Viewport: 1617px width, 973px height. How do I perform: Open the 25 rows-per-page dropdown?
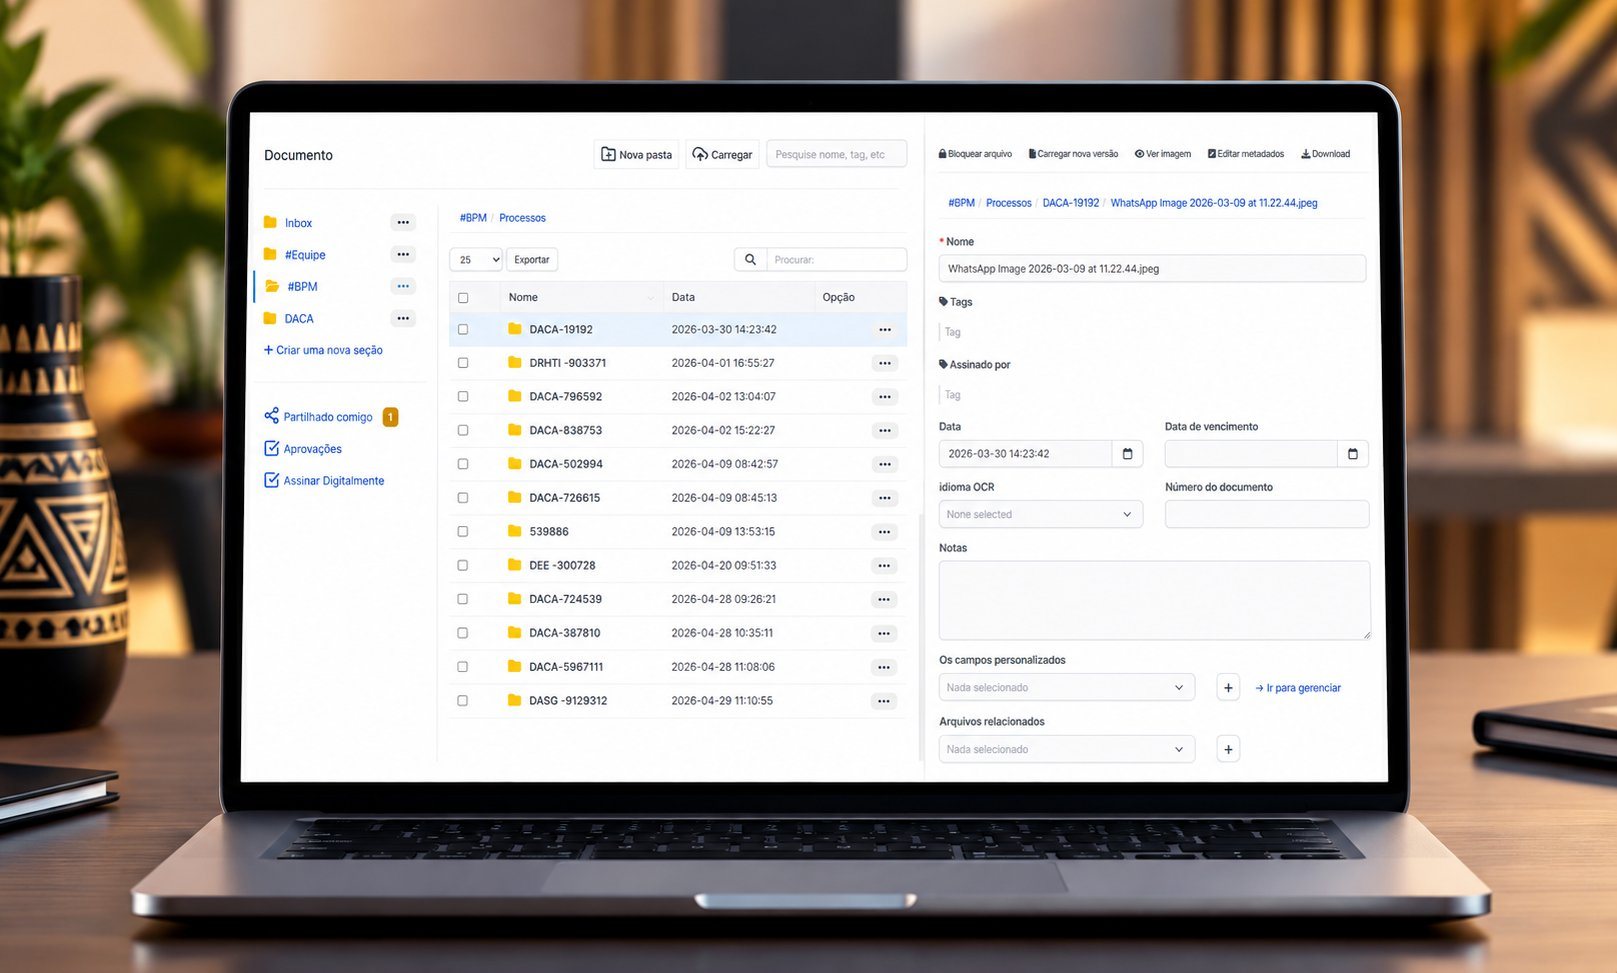476,260
